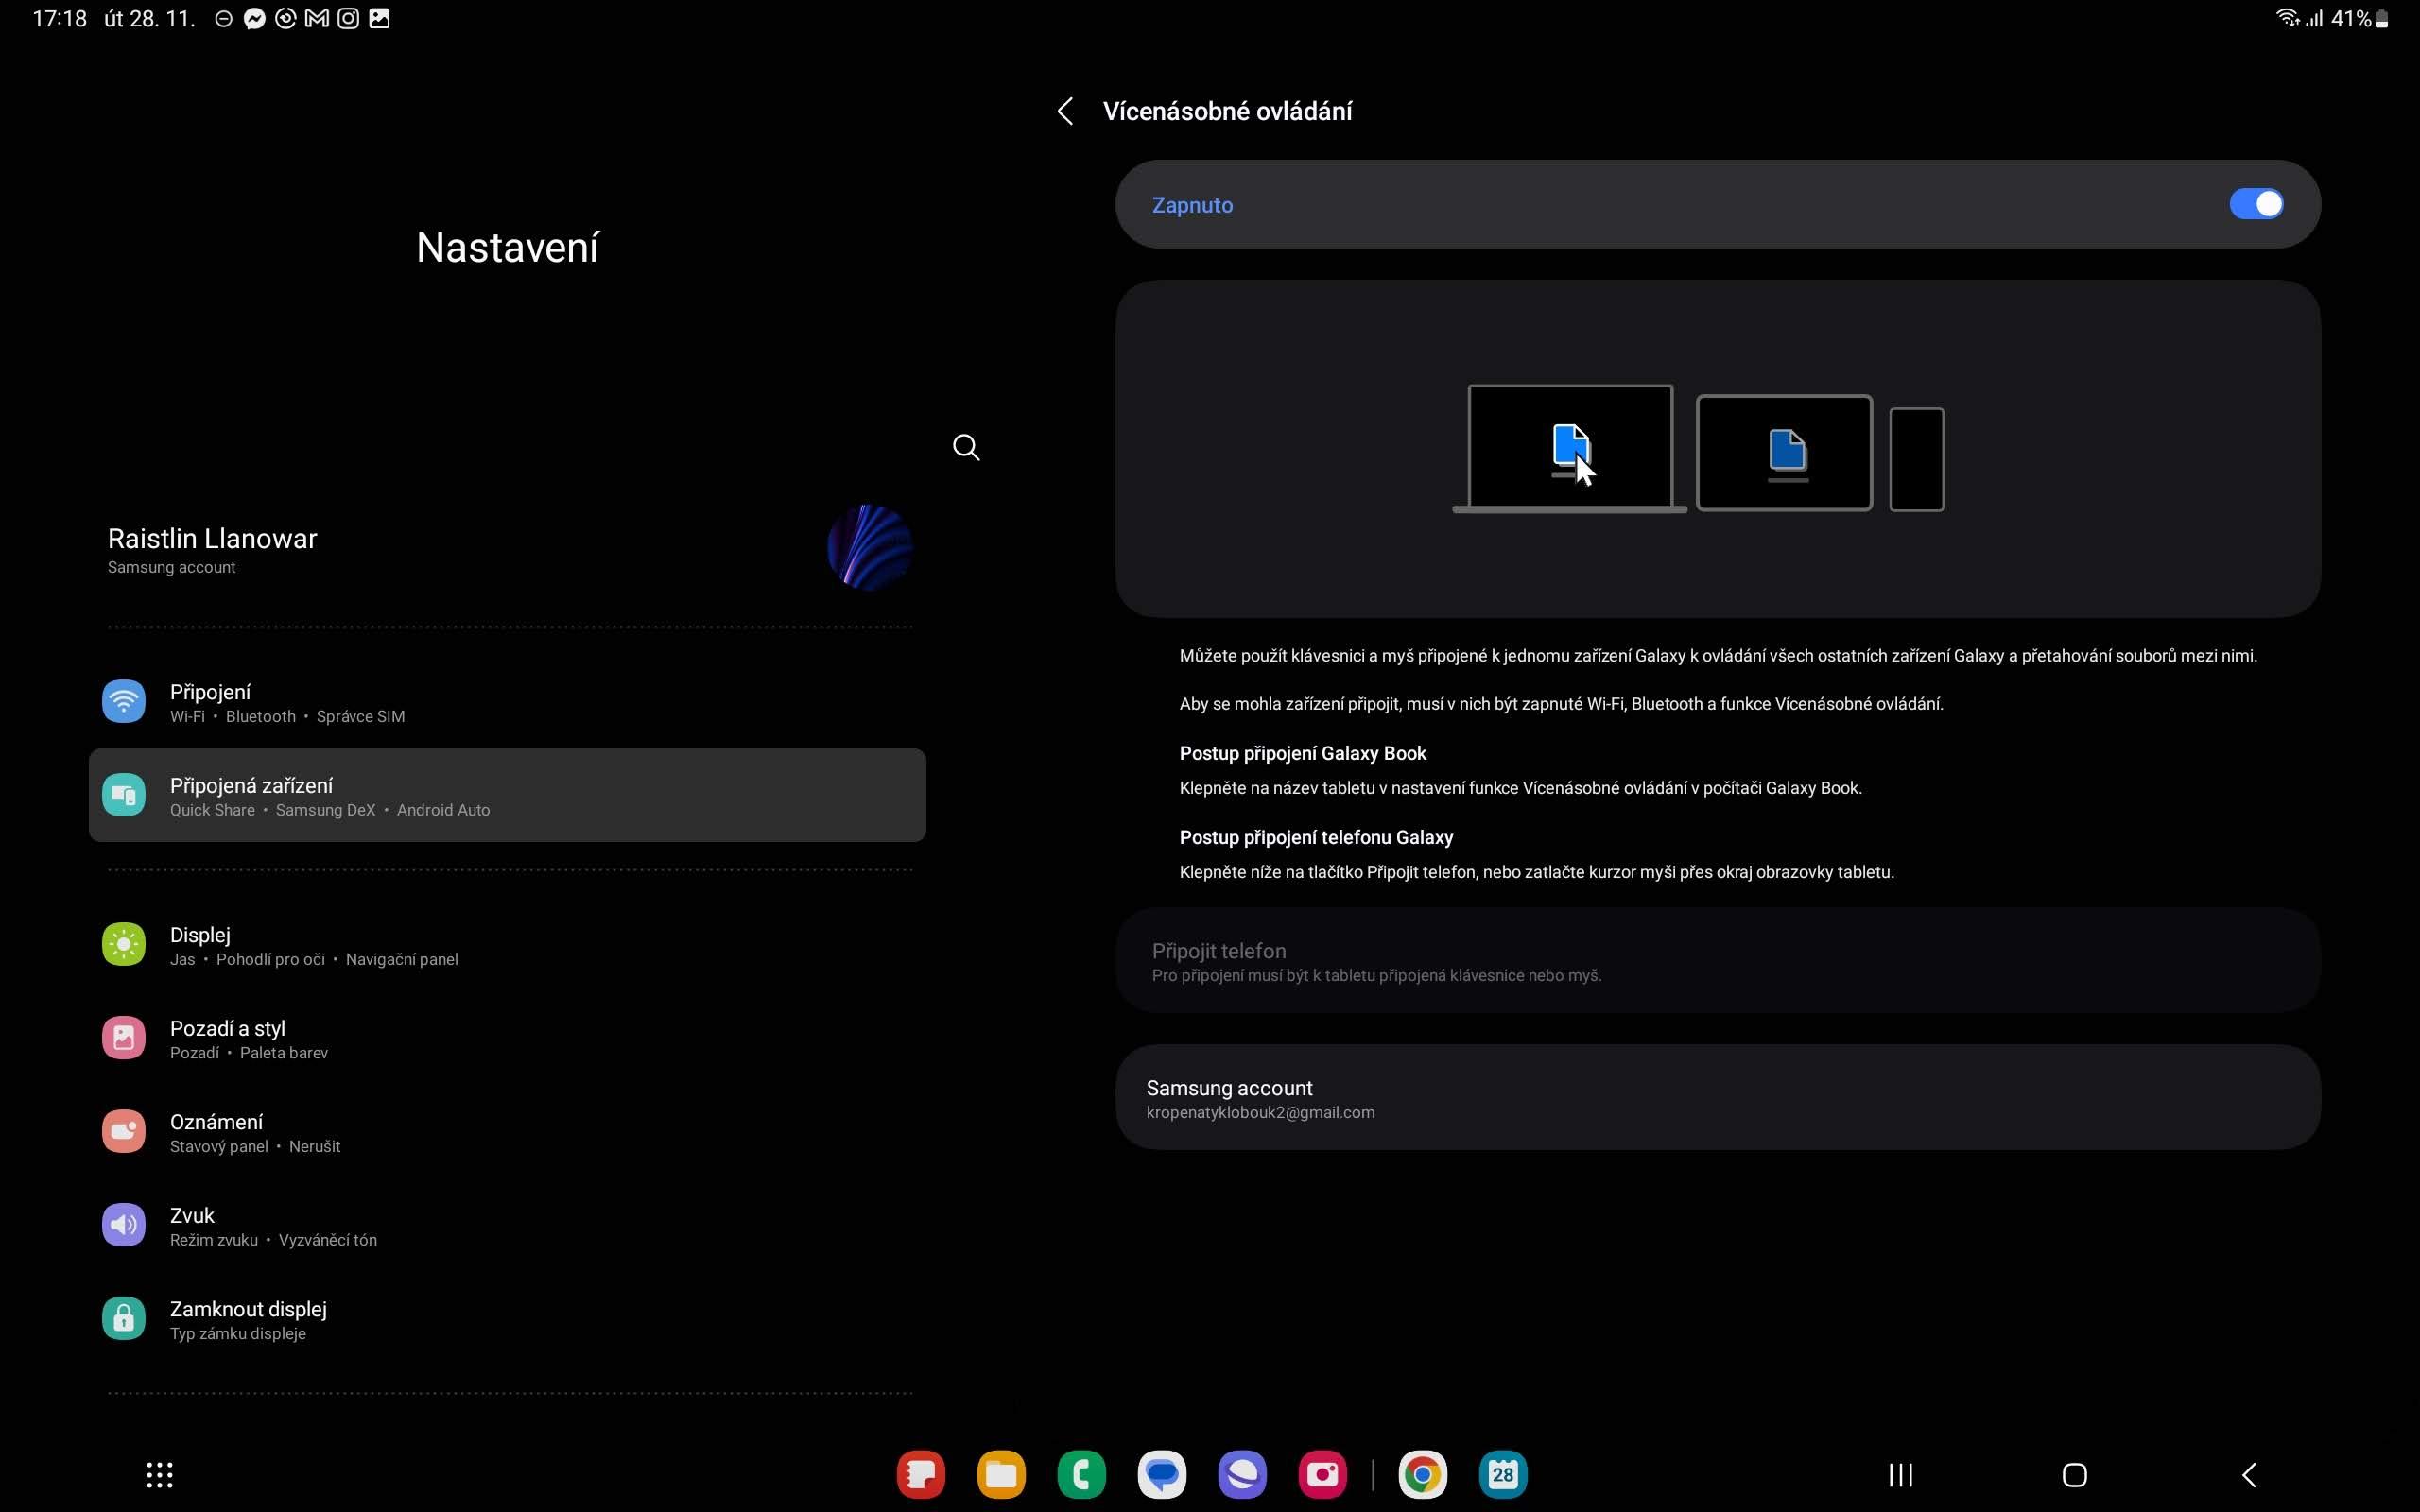Tap the Gmail notification icon in status bar
Screen dimensions: 2420x1512
click(316, 18)
